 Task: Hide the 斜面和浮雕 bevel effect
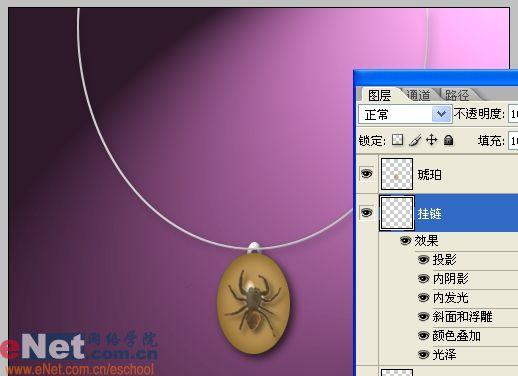423,316
